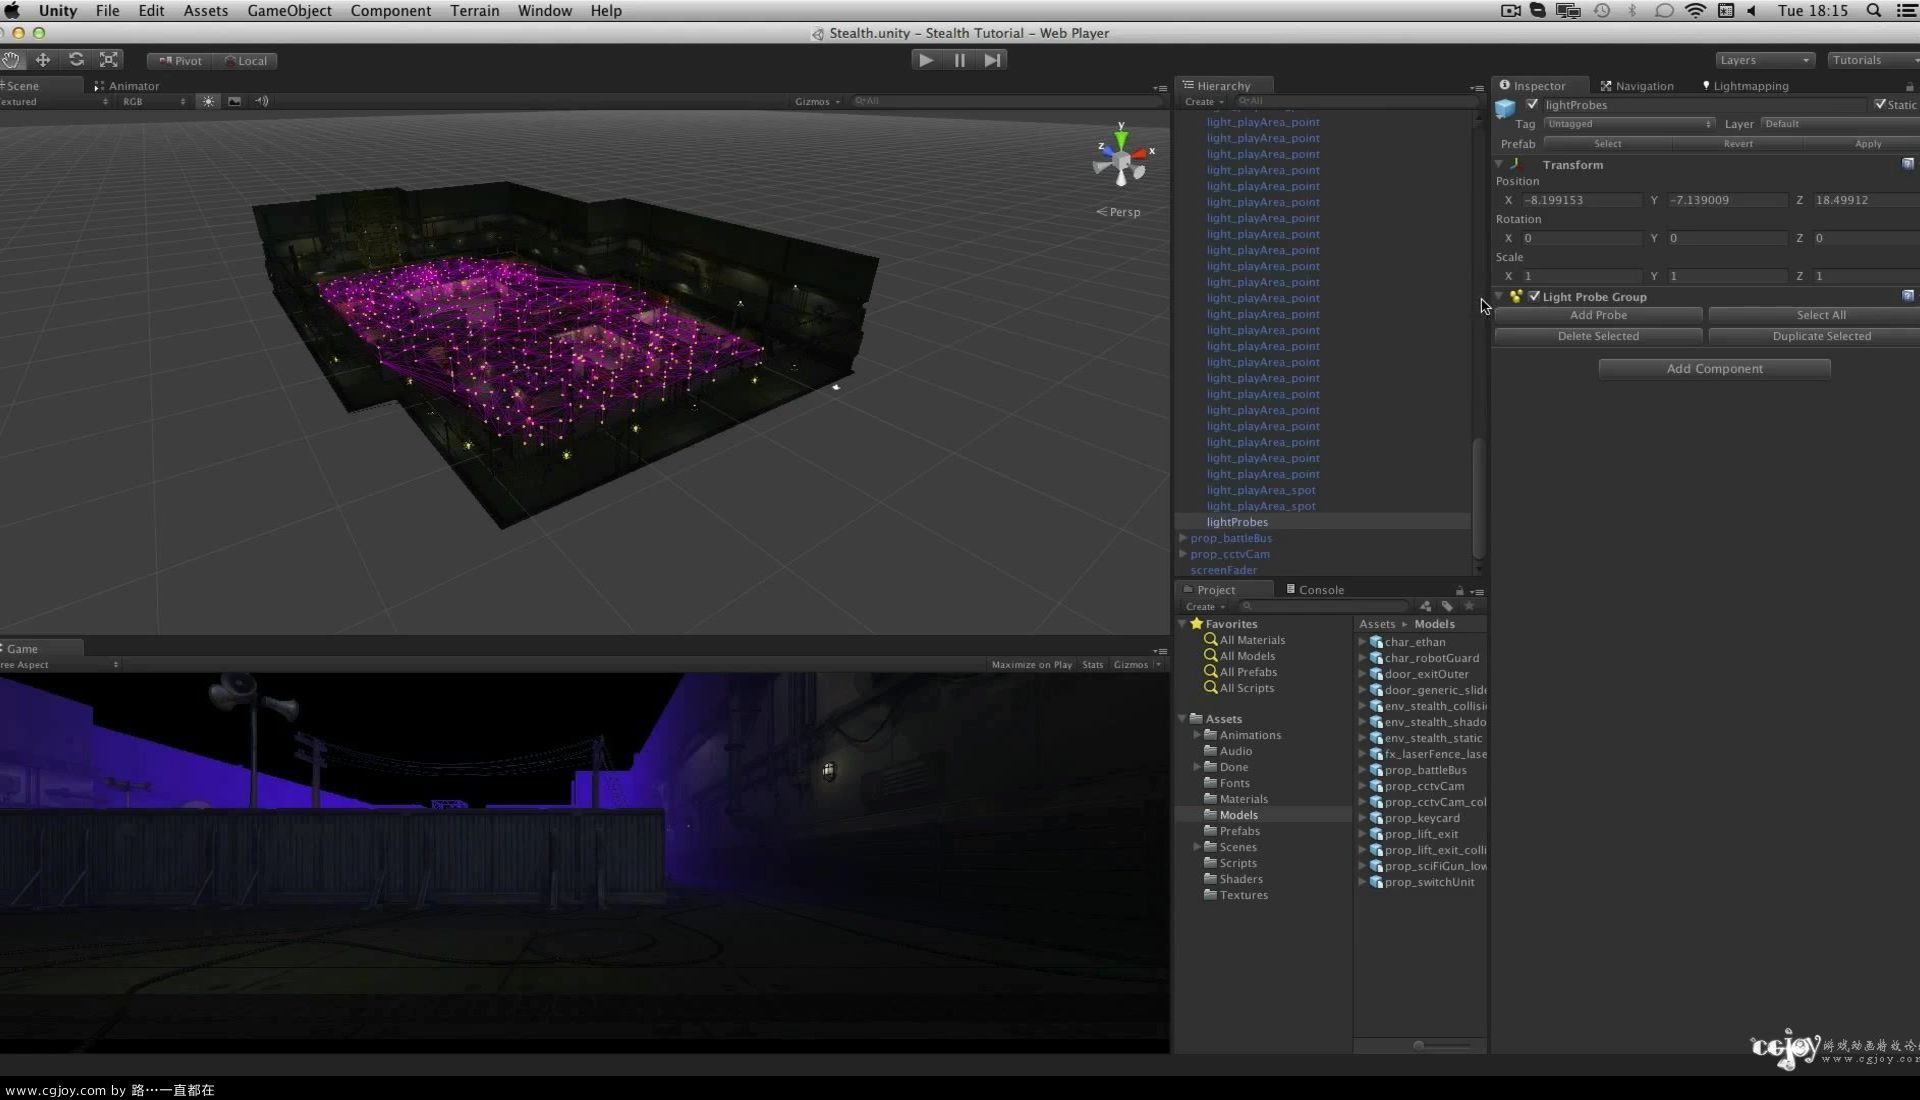This screenshot has height=1100, width=1920.
Task: Expand char_ethan model asset
Action: 1362,642
